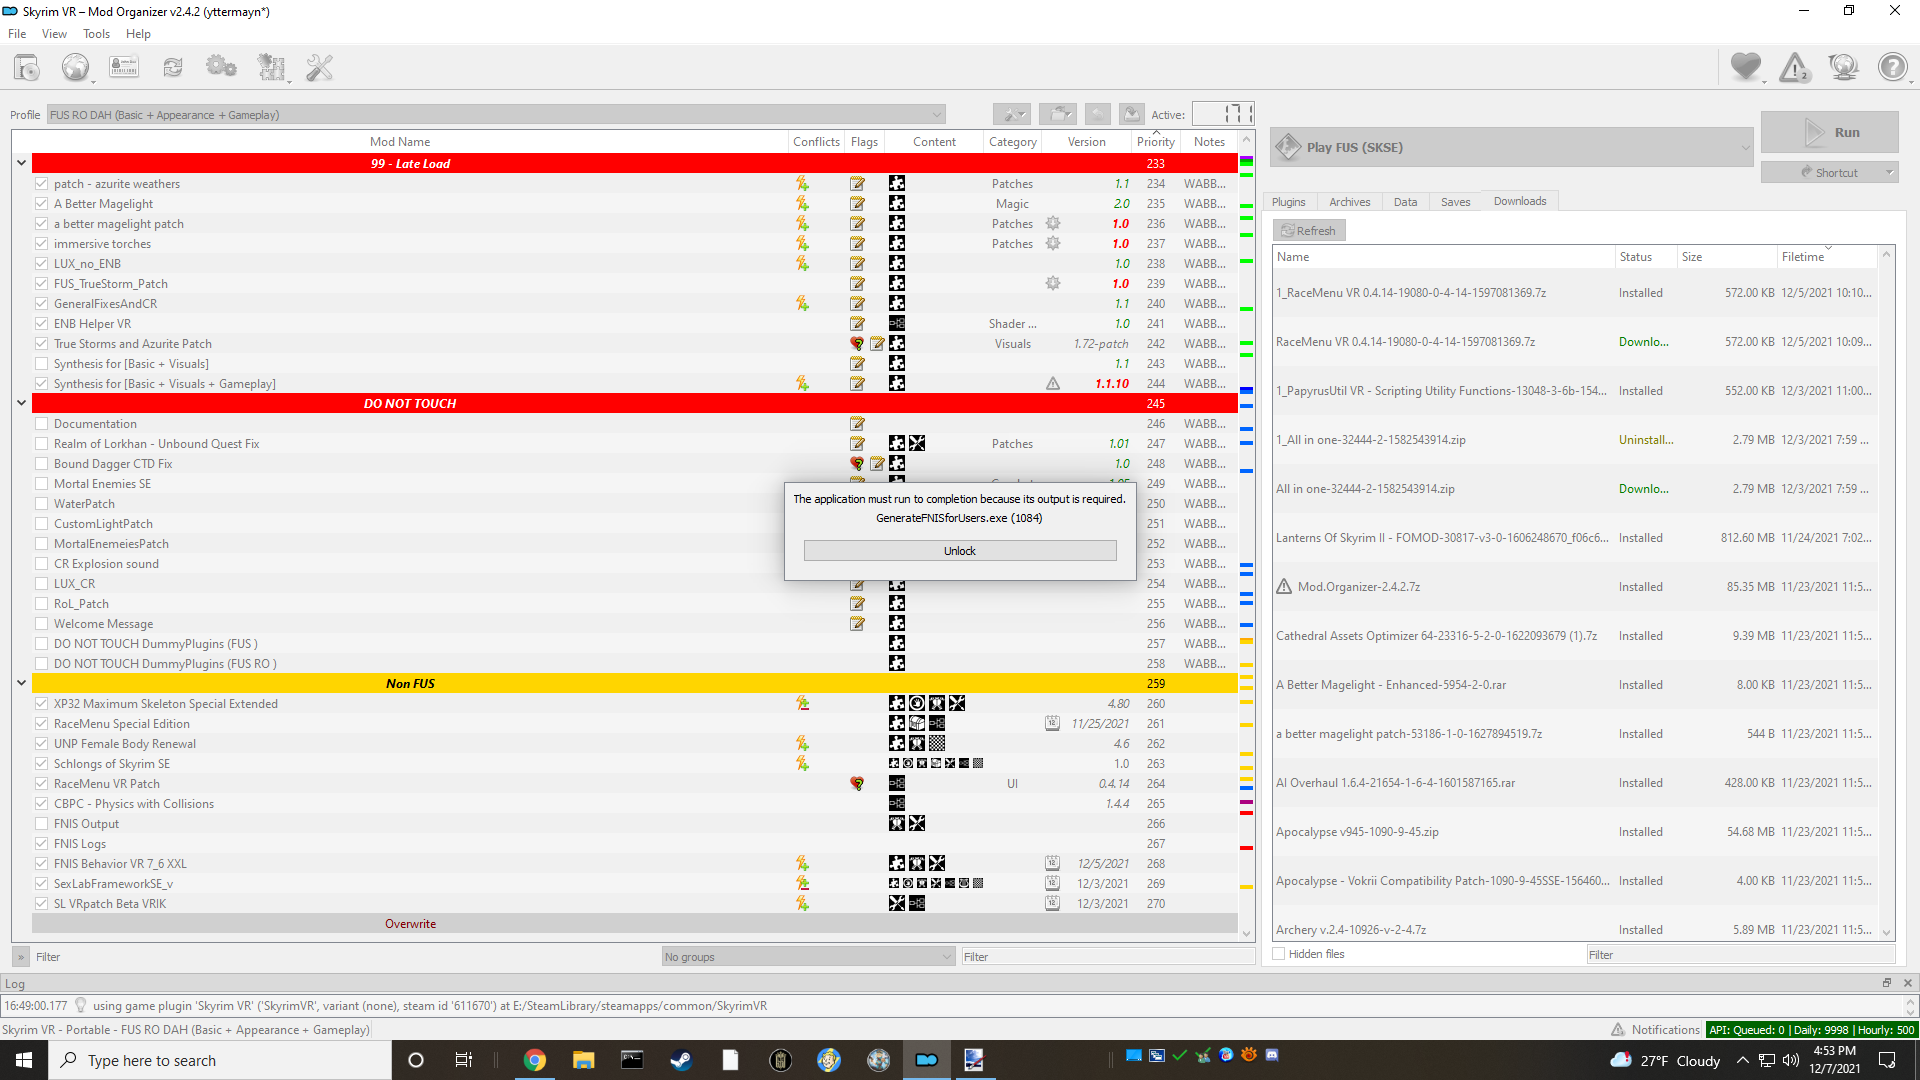Screen dimensions: 1920x1080
Task: Click the light bulb icon in Log
Action: 81,1006
